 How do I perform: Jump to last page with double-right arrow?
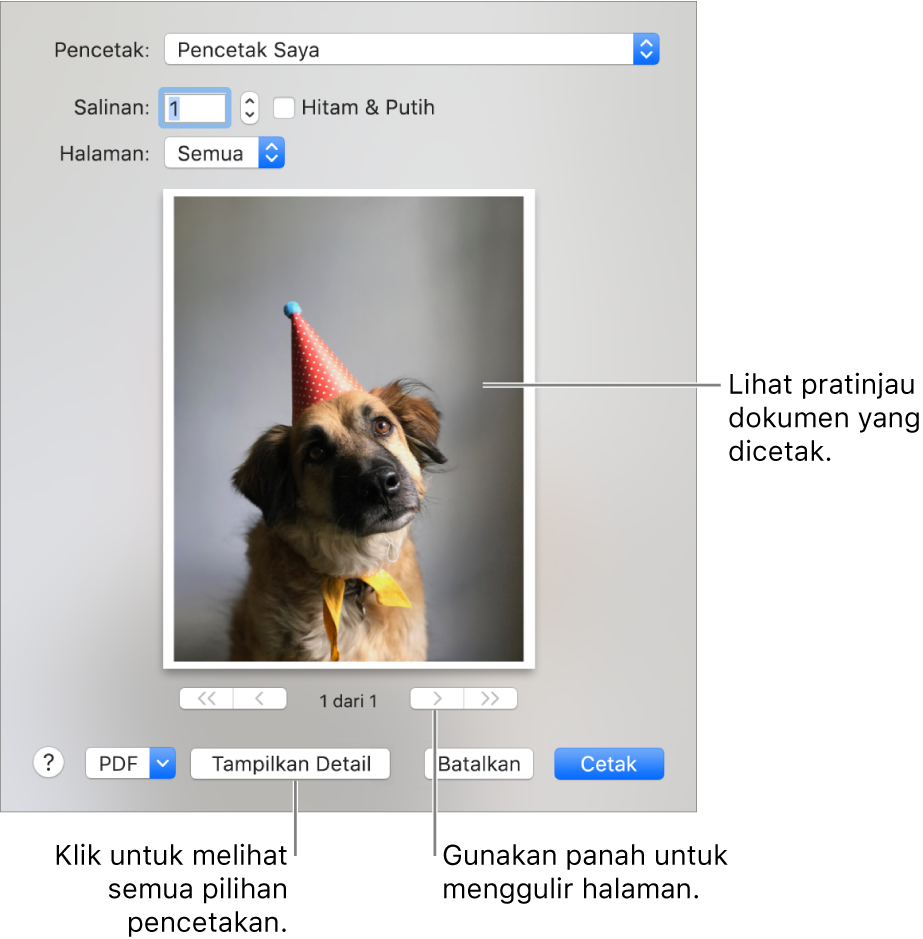tap(490, 698)
